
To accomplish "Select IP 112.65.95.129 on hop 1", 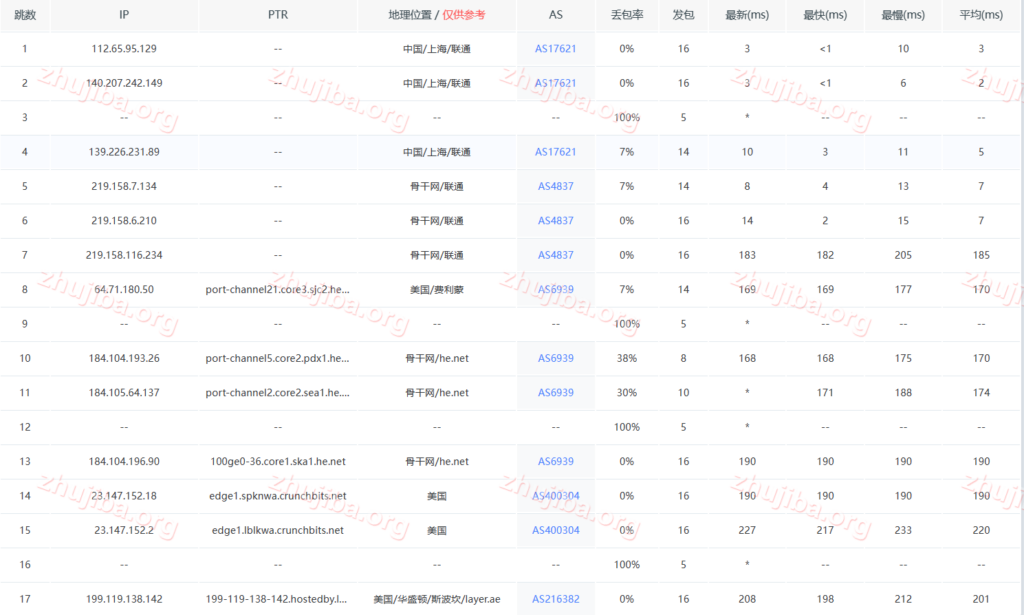I will (x=122, y=48).
